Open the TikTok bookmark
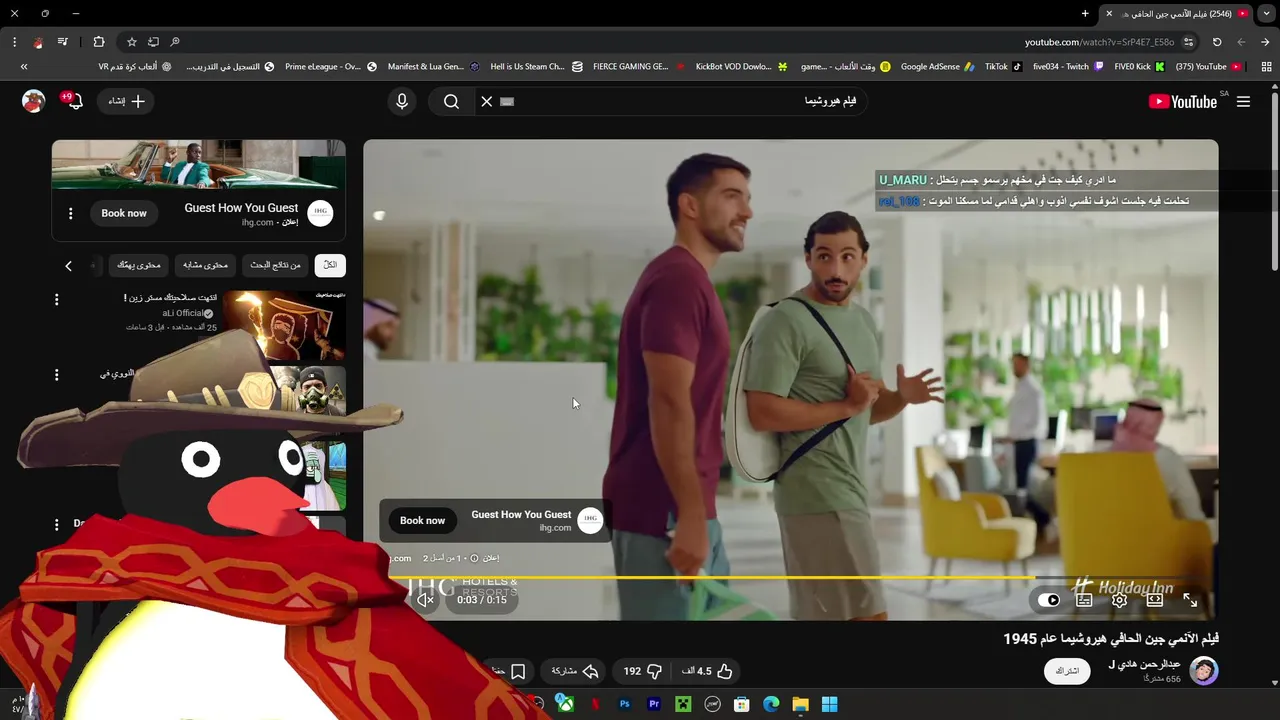1280x720 pixels. click(1003, 67)
